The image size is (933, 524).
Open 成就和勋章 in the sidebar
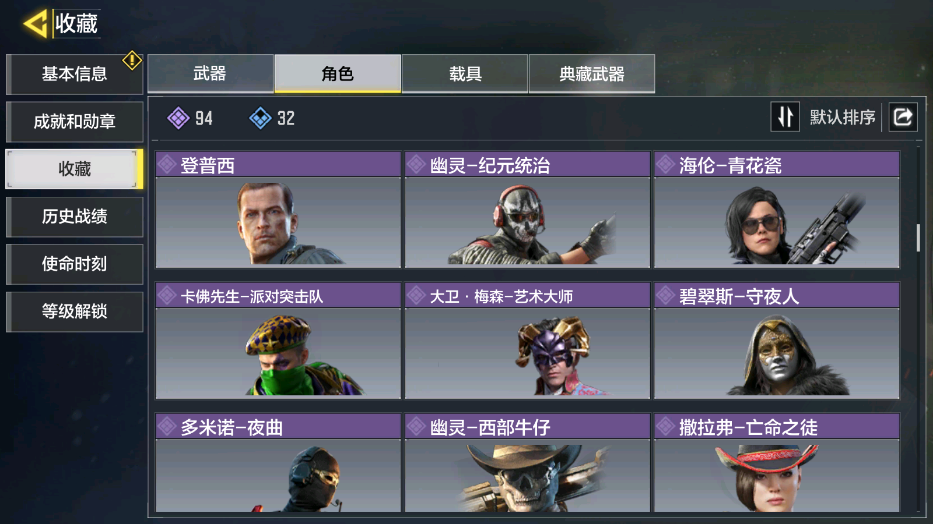pos(74,121)
